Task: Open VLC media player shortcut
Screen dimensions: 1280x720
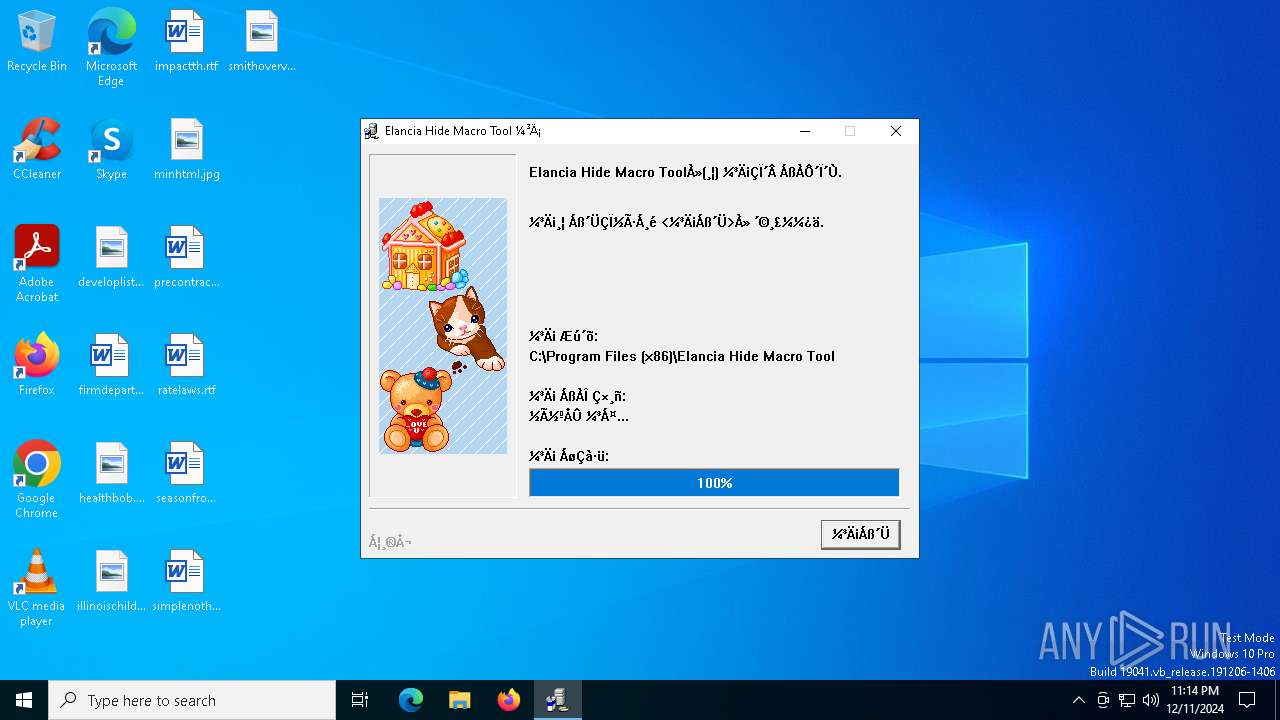Action: [37, 588]
